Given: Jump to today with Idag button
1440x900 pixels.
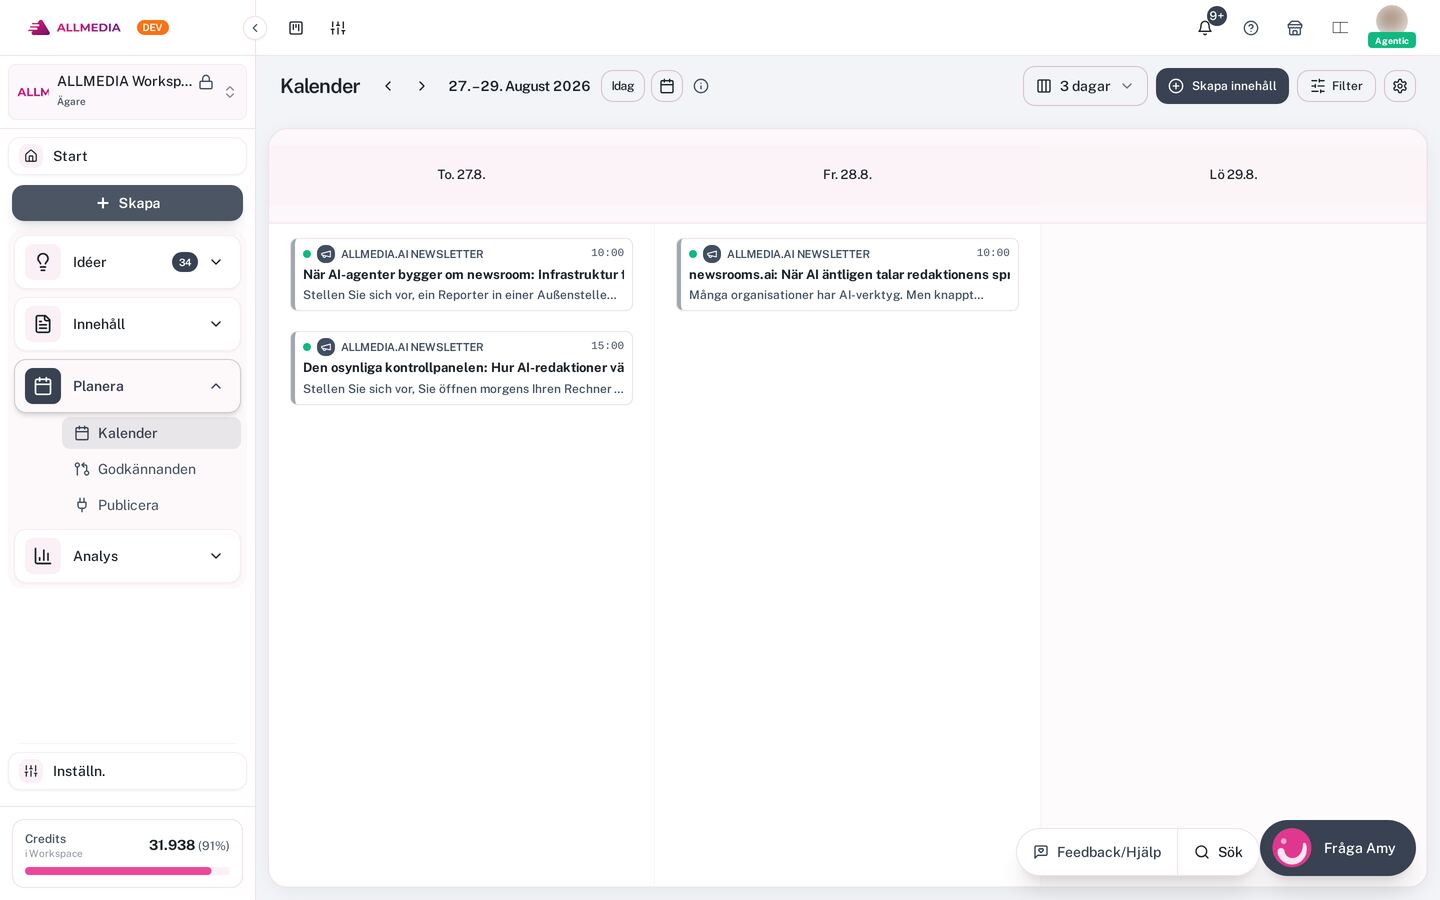Looking at the screenshot, I should 623,86.
